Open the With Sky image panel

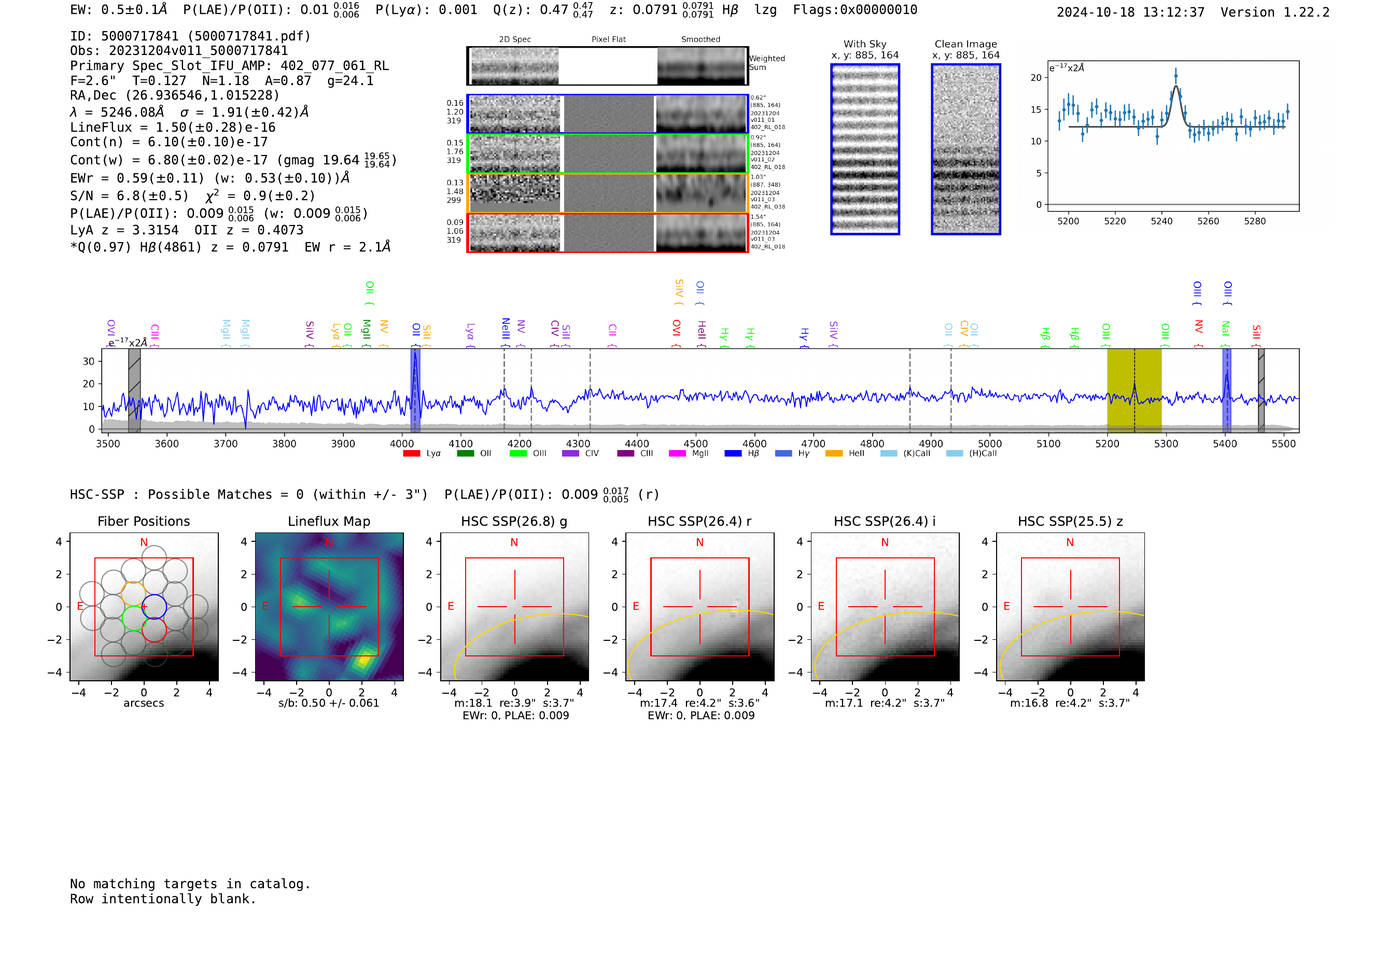point(865,149)
